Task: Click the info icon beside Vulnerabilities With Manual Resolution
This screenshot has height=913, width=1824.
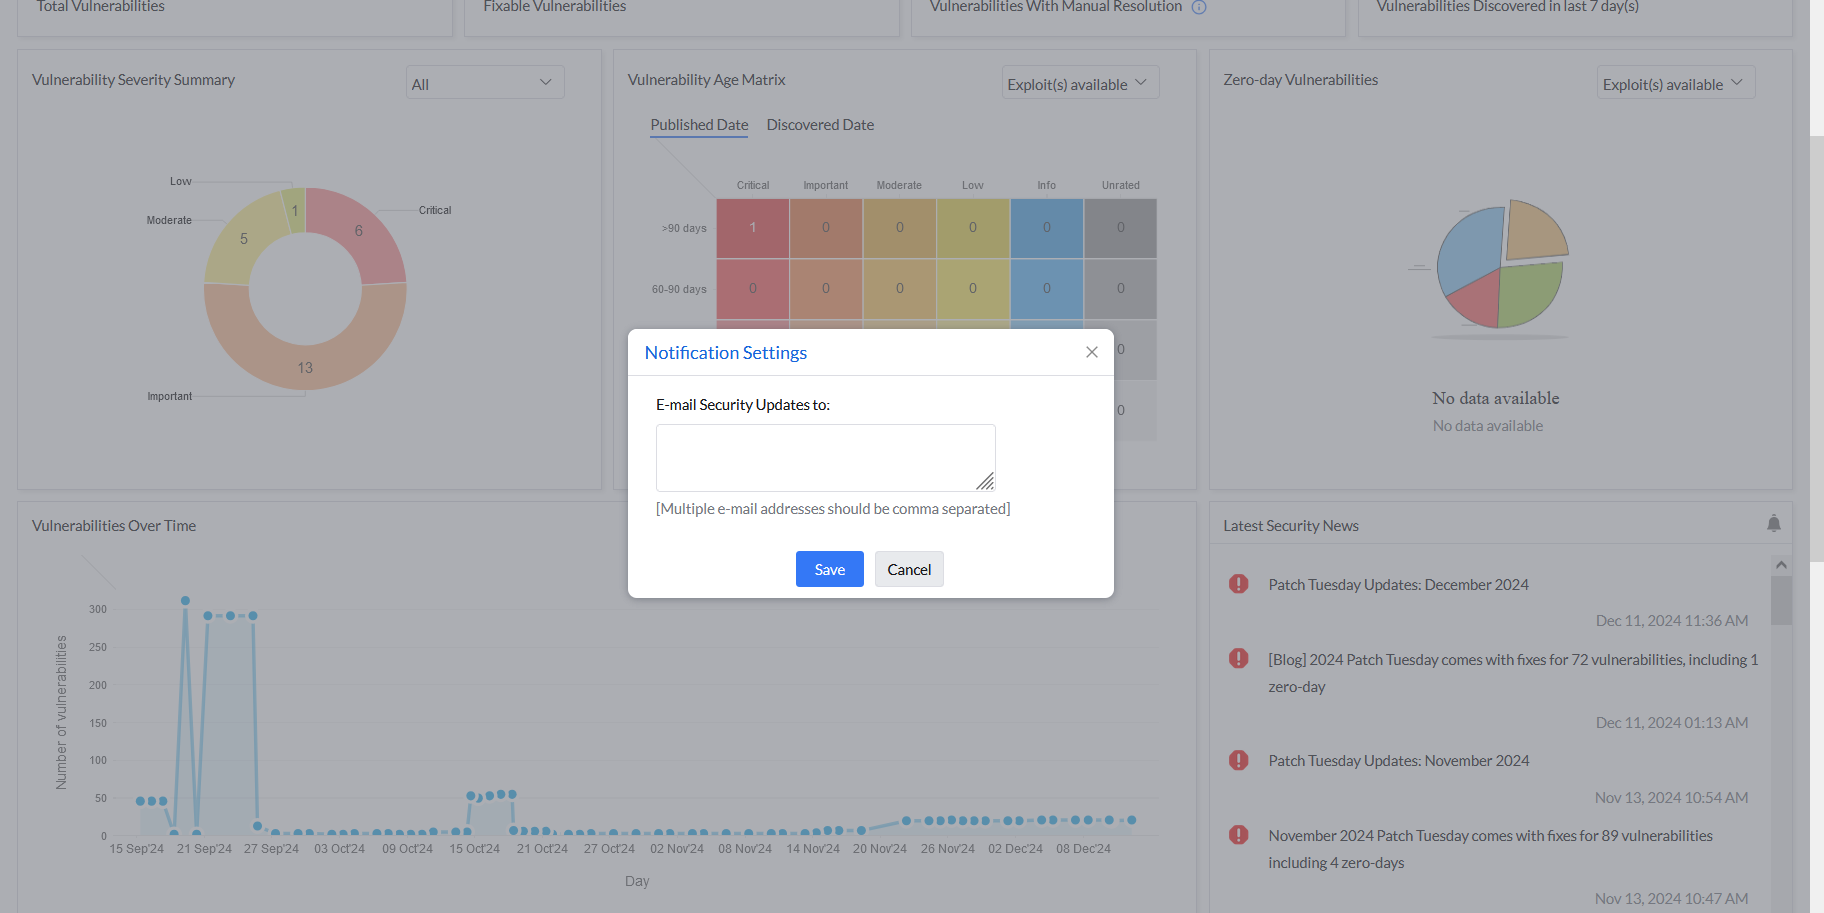Action: tap(1198, 7)
